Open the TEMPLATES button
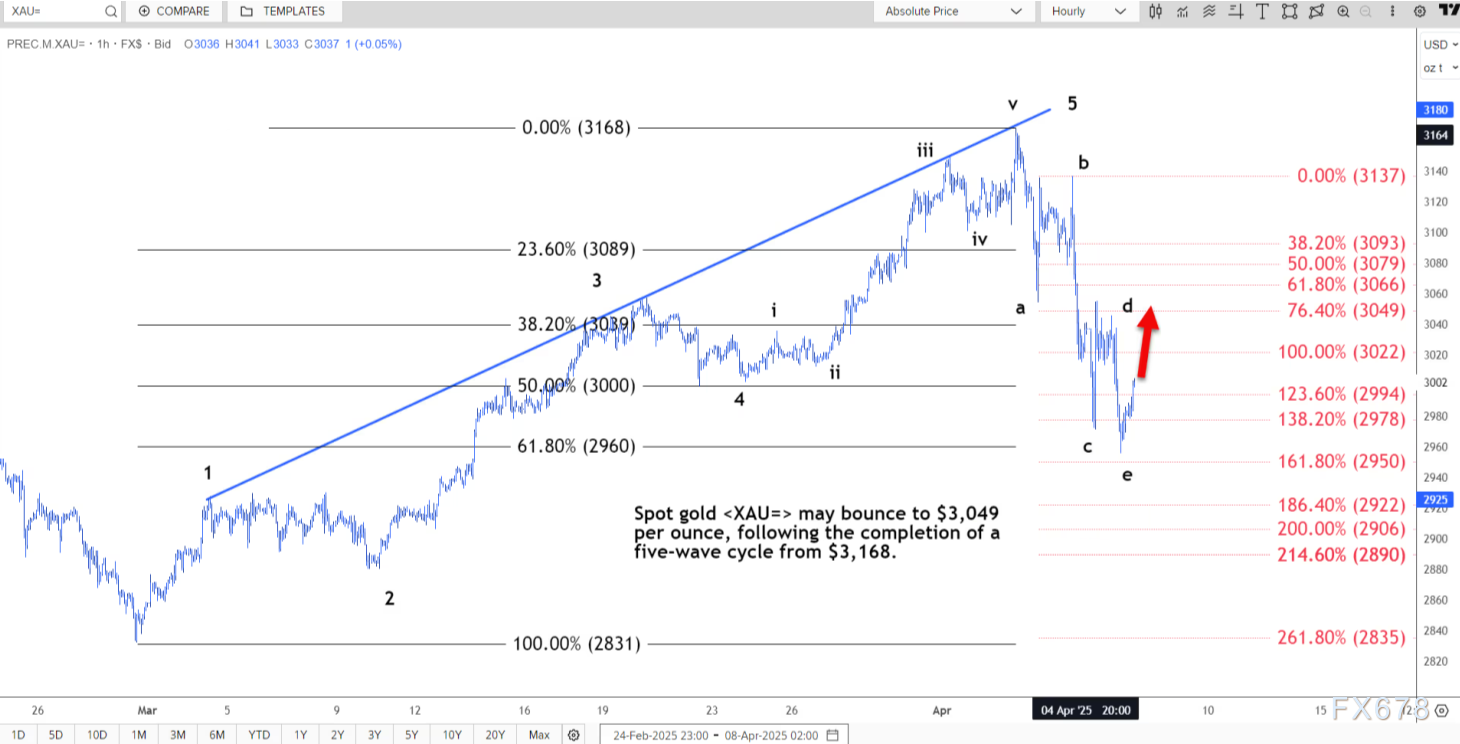Viewport: 1460px width, 744px height. point(283,11)
